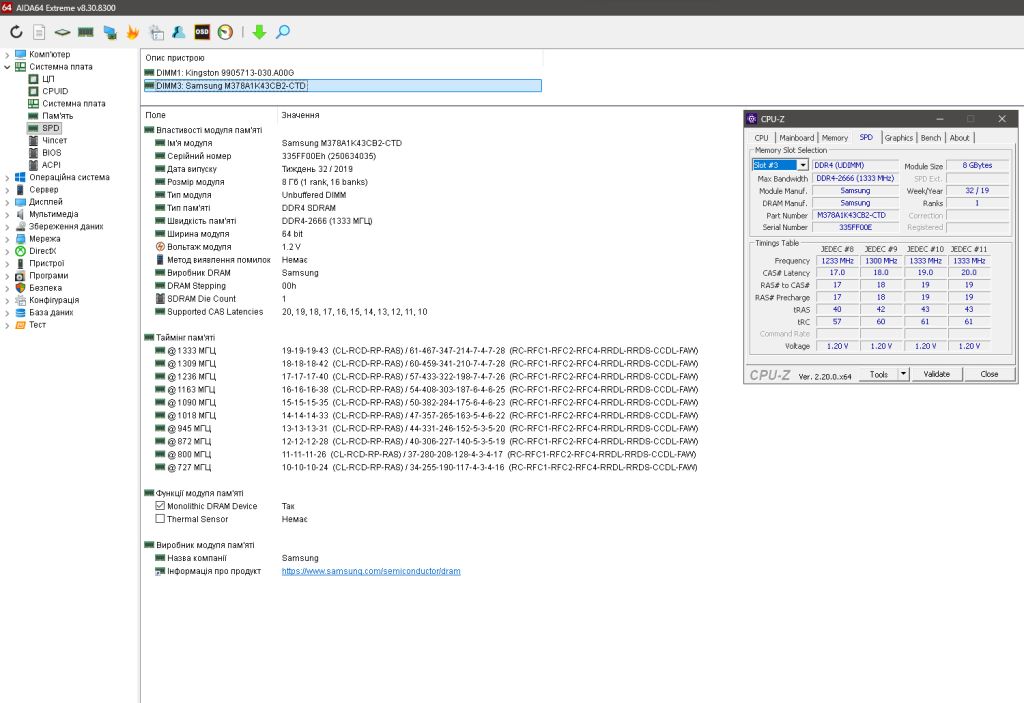Screen dimensions: 1024x703
Task: Open the samsung.com semiconductor dram link
Action: click(x=371, y=571)
